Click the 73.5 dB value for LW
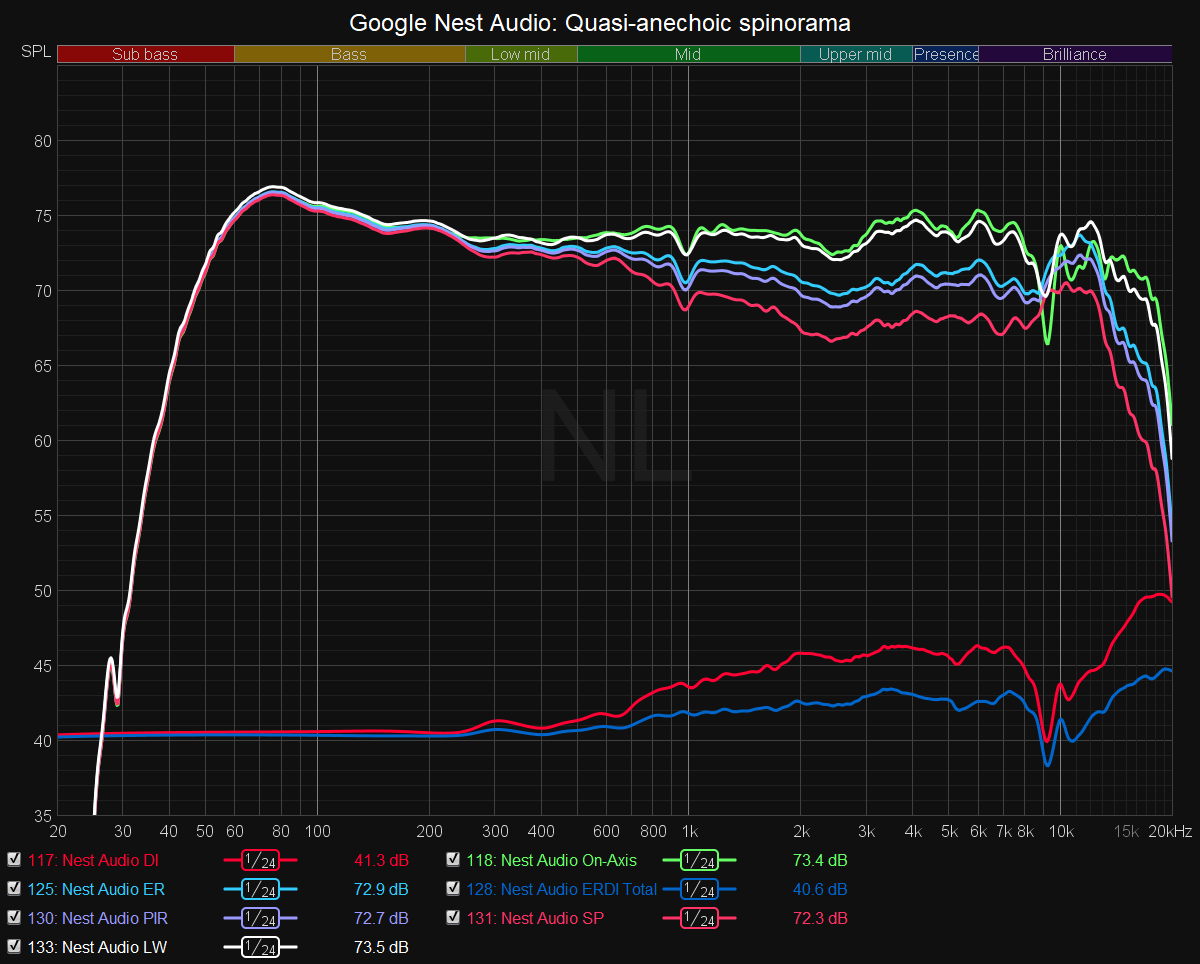Image resolution: width=1200 pixels, height=964 pixels. click(x=381, y=947)
